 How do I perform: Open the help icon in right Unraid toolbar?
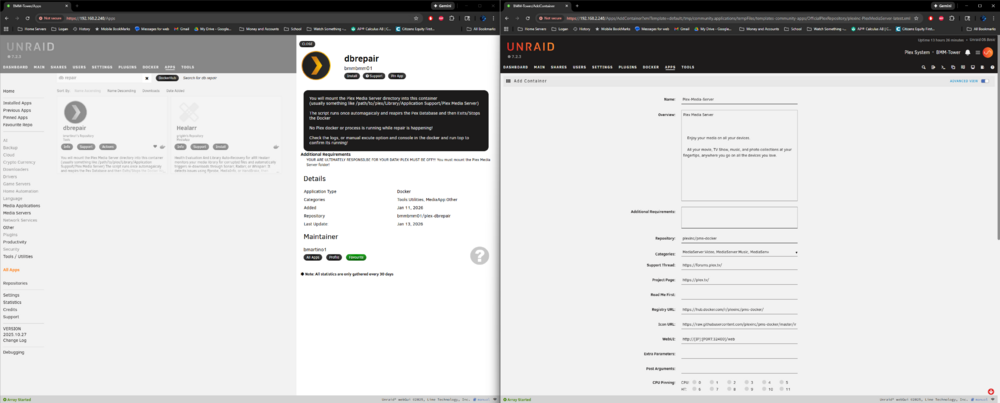pos(991,67)
